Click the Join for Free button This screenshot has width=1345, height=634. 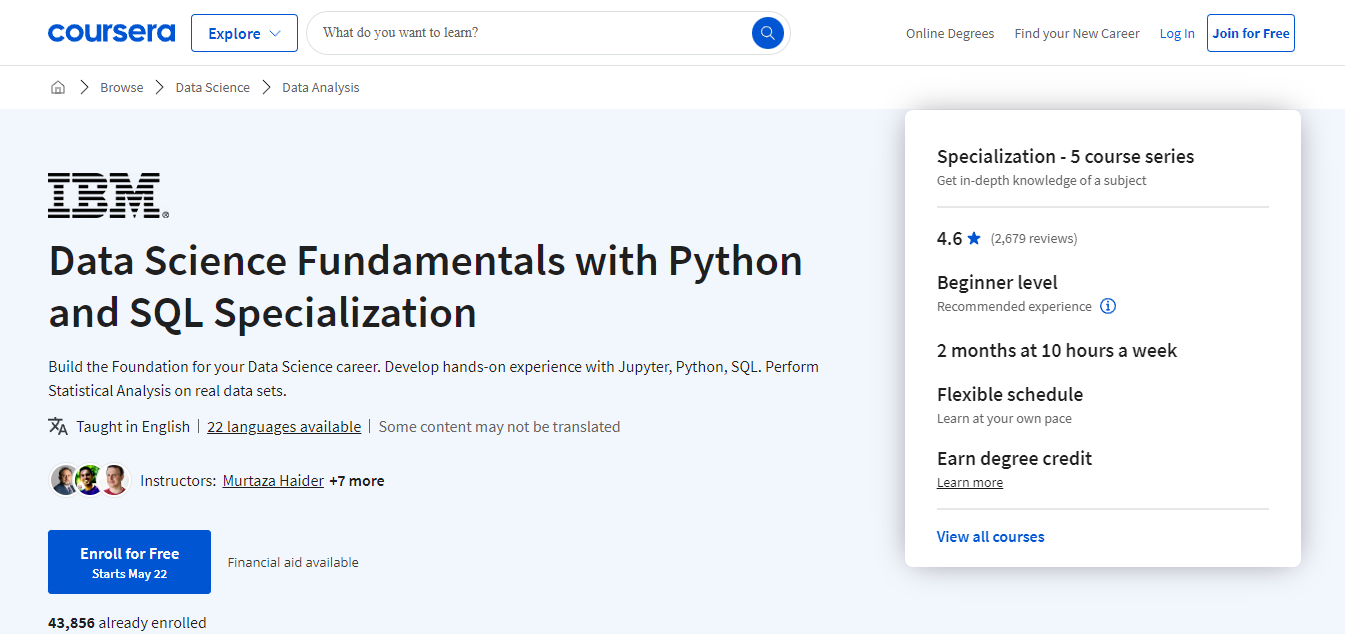pos(1250,33)
